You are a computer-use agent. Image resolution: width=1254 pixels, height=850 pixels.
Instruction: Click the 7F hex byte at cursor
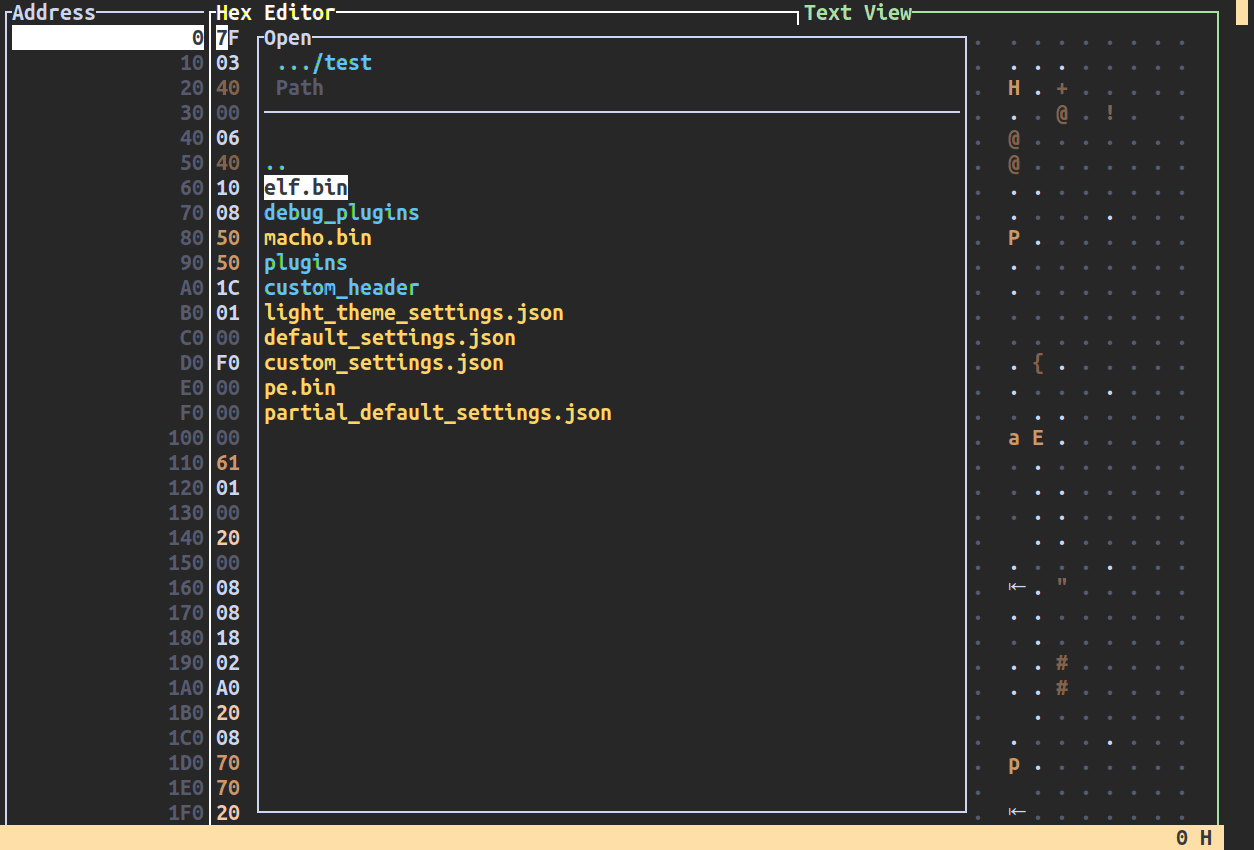(228, 38)
